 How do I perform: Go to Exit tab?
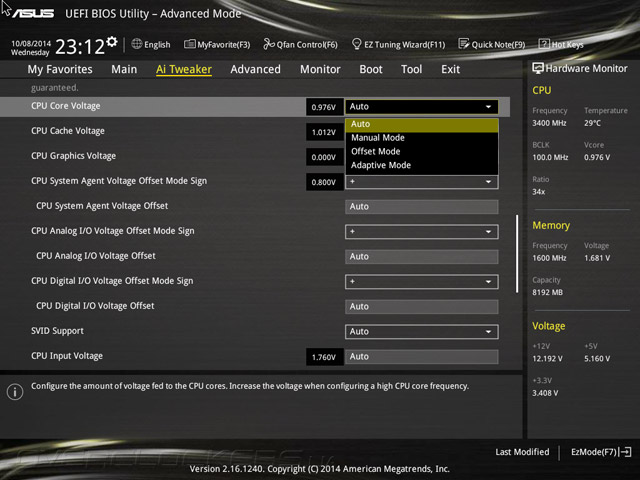450,69
